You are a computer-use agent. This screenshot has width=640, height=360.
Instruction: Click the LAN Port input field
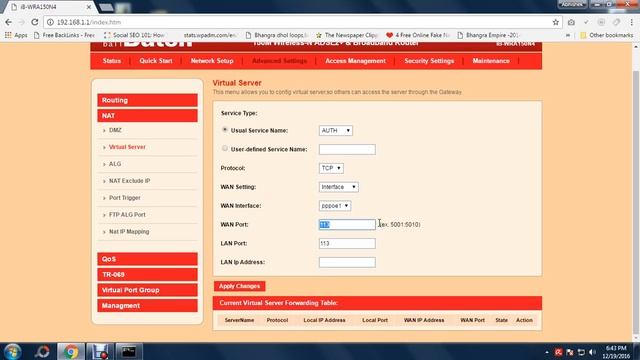point(347,243)
